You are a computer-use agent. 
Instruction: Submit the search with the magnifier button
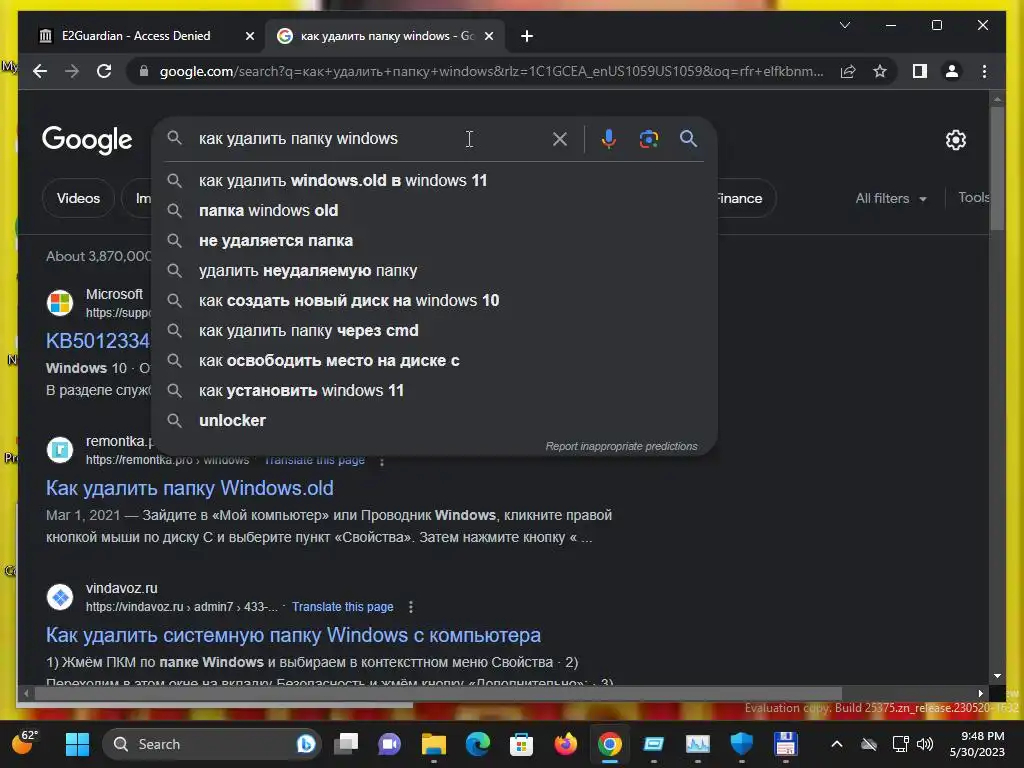pyautogui.click(x=688, y=138)
